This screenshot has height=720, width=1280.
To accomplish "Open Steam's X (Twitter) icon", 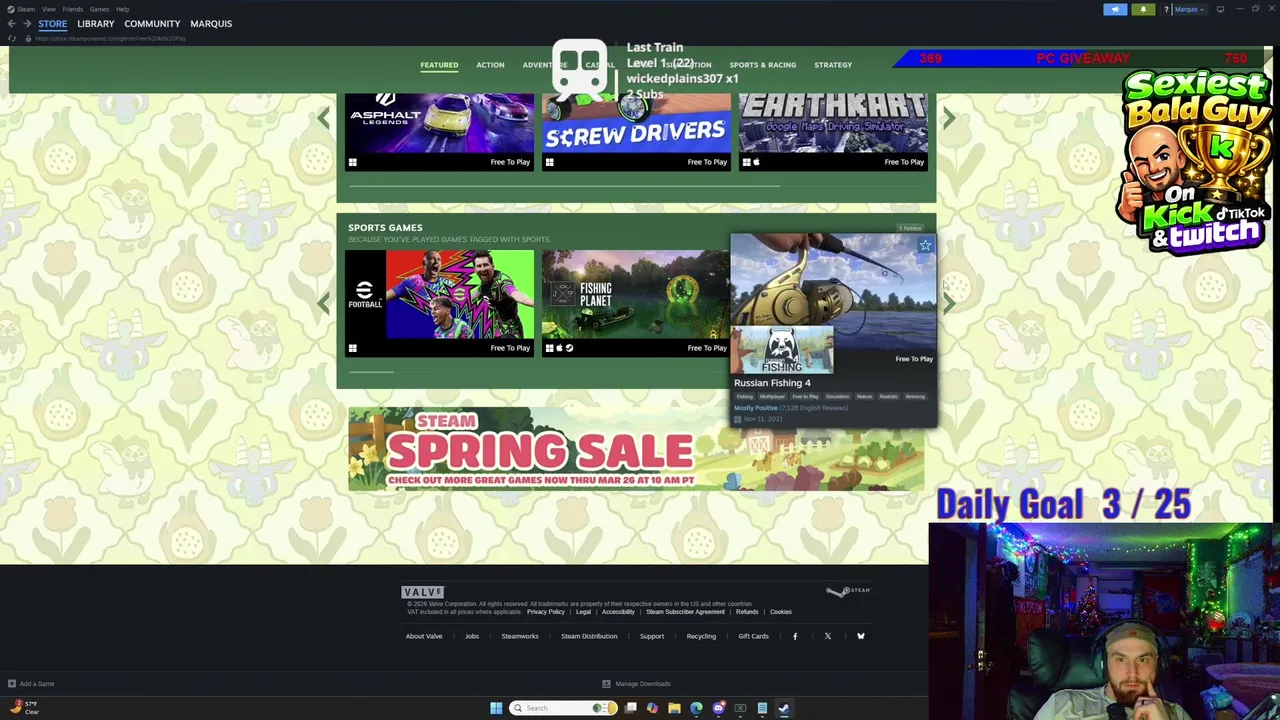I will [x=827, y=636].
